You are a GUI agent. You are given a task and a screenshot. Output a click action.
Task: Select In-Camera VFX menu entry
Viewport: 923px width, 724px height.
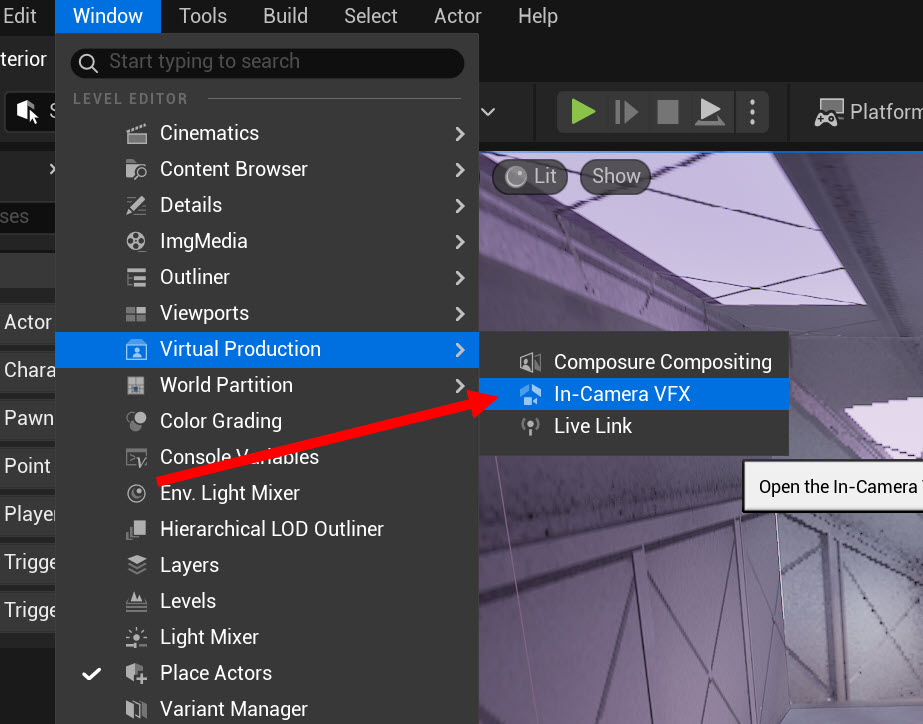(634, 394)
